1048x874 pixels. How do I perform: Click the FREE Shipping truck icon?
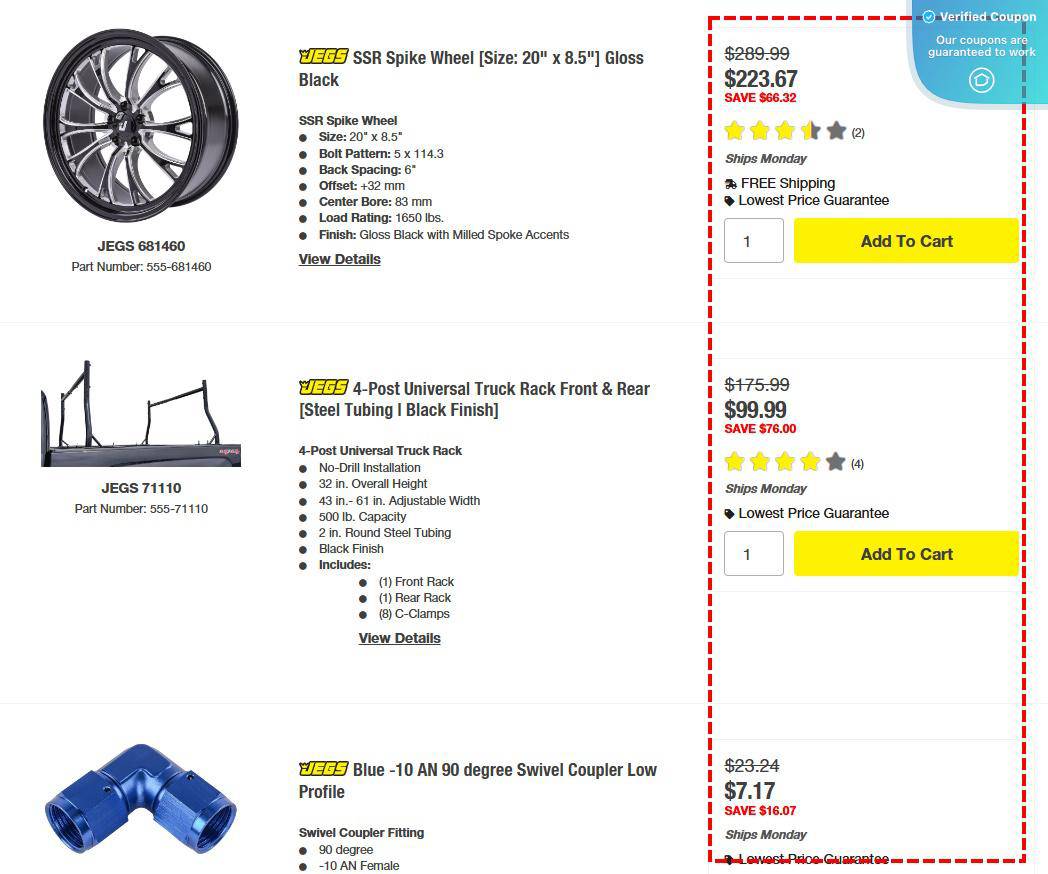coord(732,183)
